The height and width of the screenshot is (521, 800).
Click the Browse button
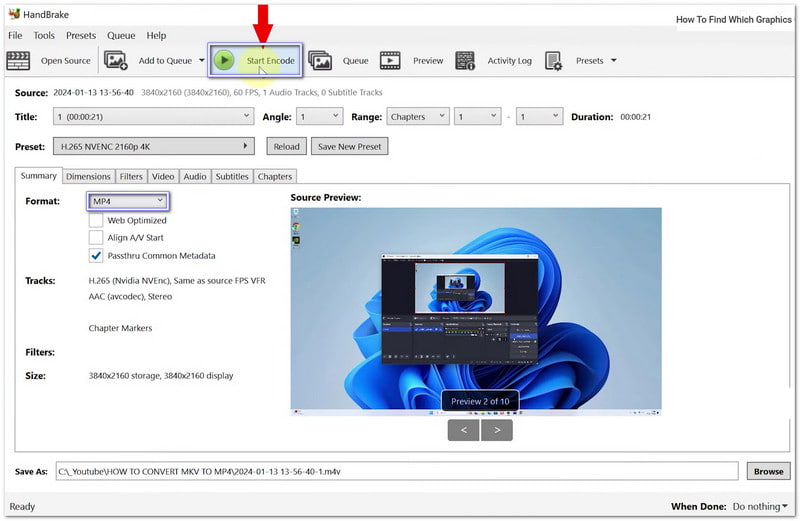[x=768, y=471]
